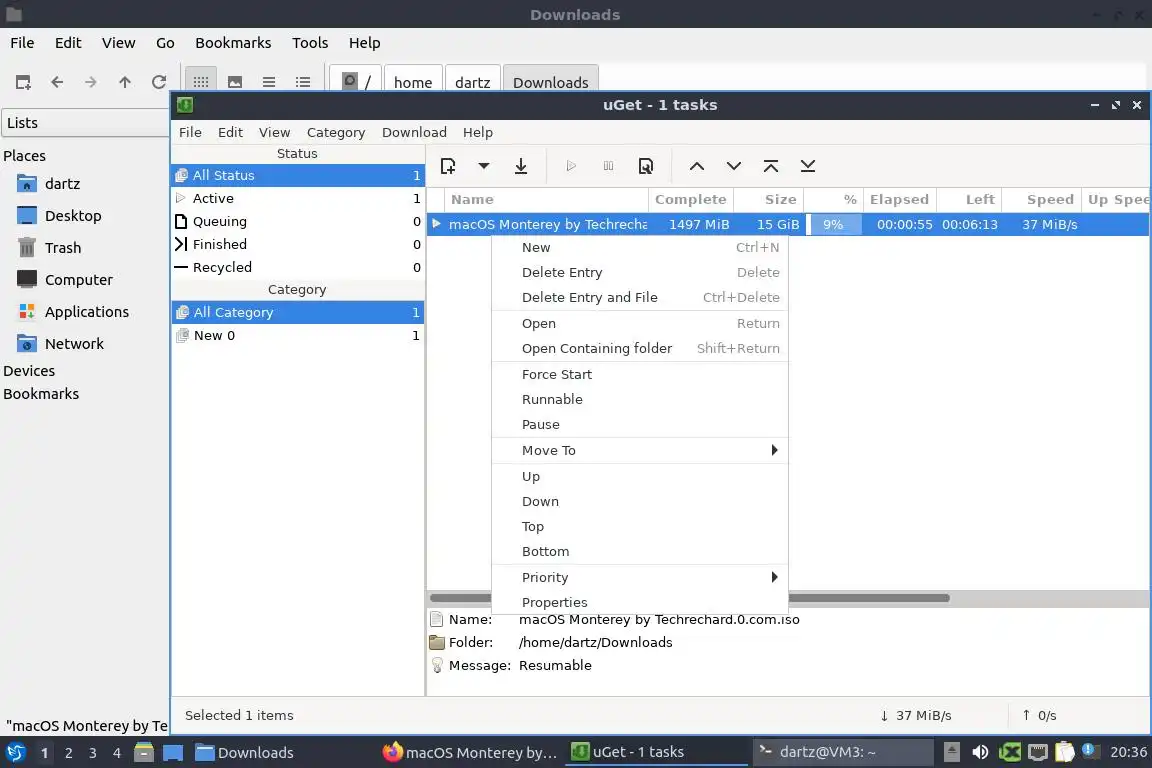Select Finished status row
This screenshot has height=768, width=1152.
pyautogui.click(x=298, y=244)
